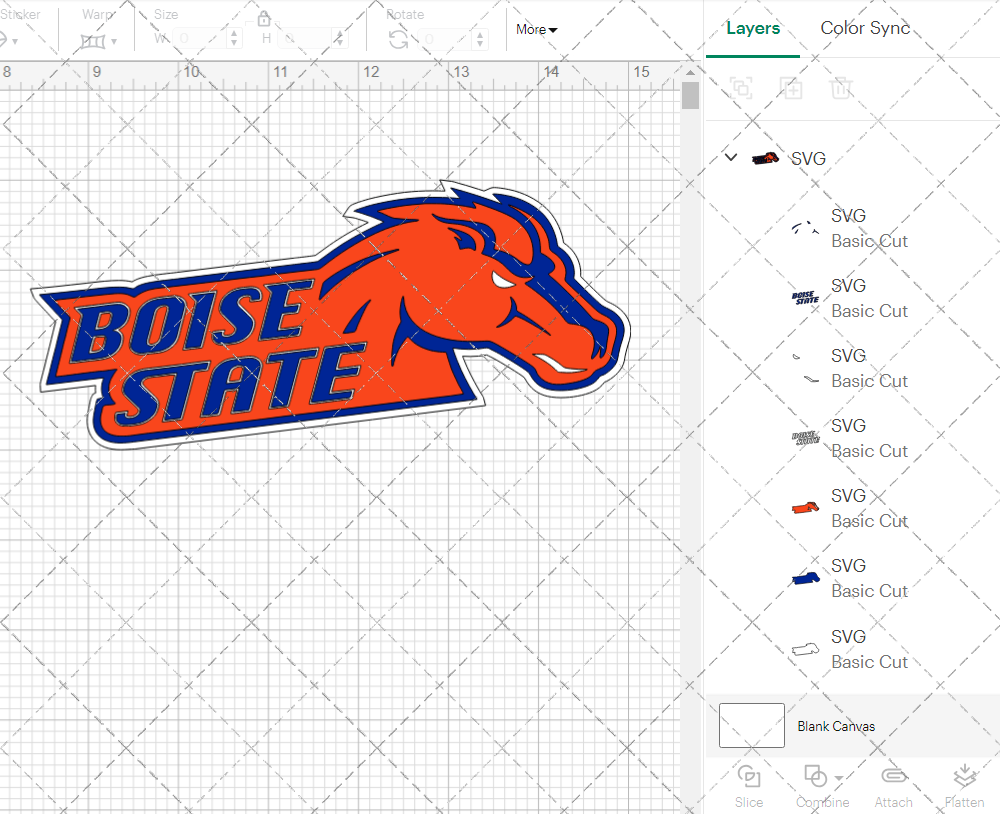The width and height of the screenshot is (1000, 814).
Task: Open the Warp dropdown arrow
Action: click(x=114, y=41)
